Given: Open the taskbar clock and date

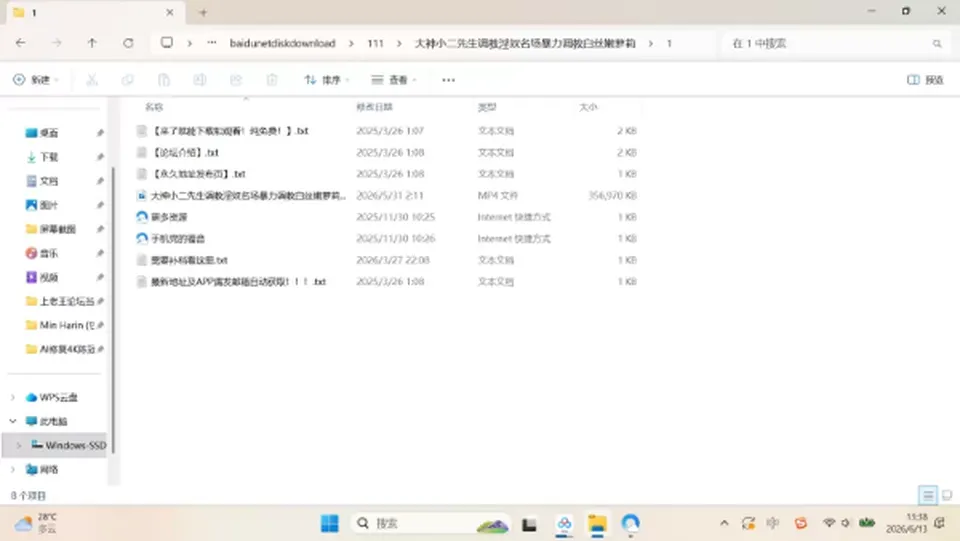Looking at the screenshot, I should coord(907,523).
